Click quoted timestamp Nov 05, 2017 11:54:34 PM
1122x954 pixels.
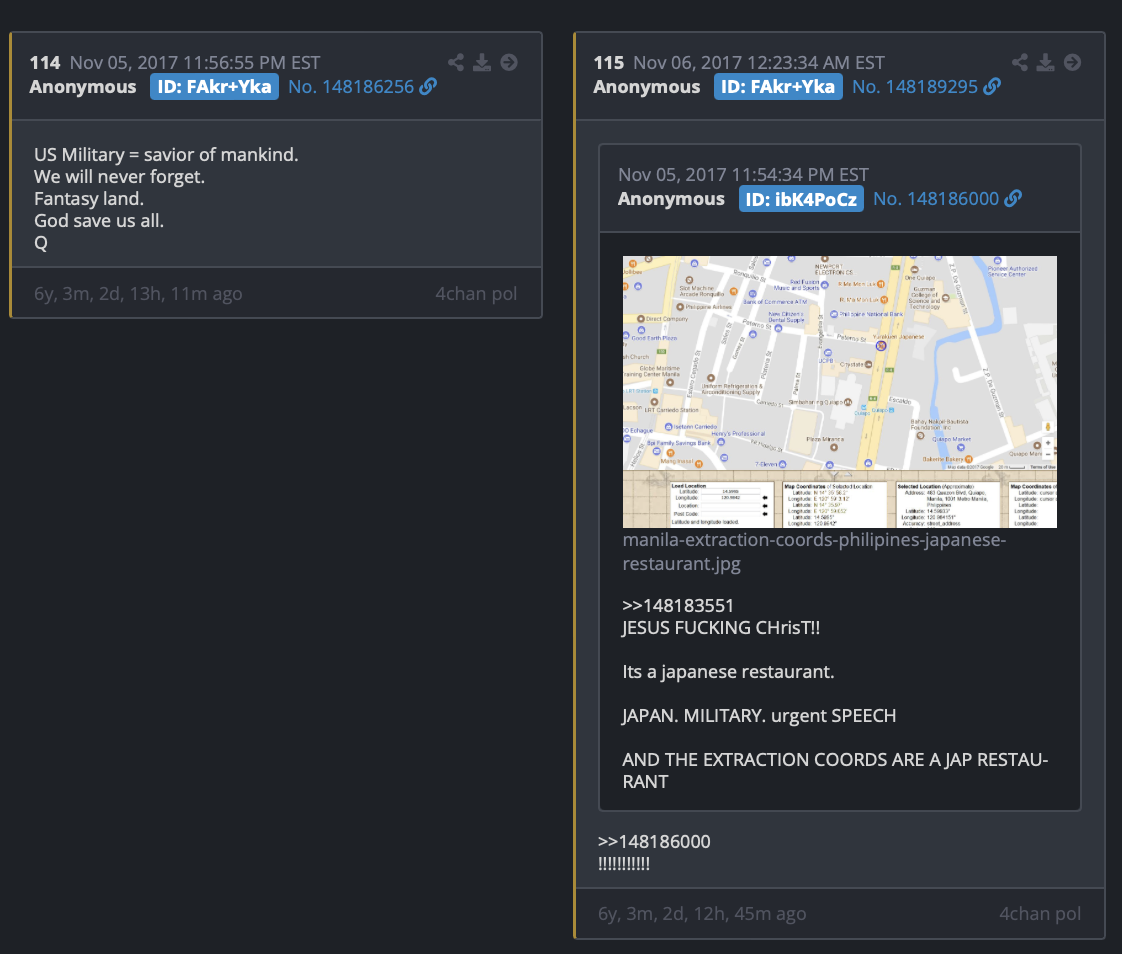(743, 175)
